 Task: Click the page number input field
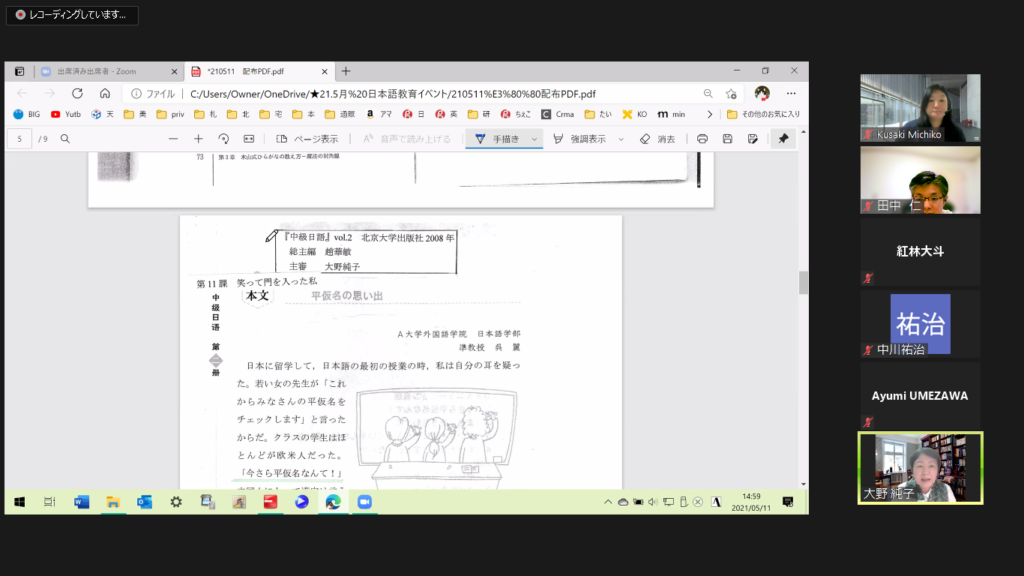point(19,139)
